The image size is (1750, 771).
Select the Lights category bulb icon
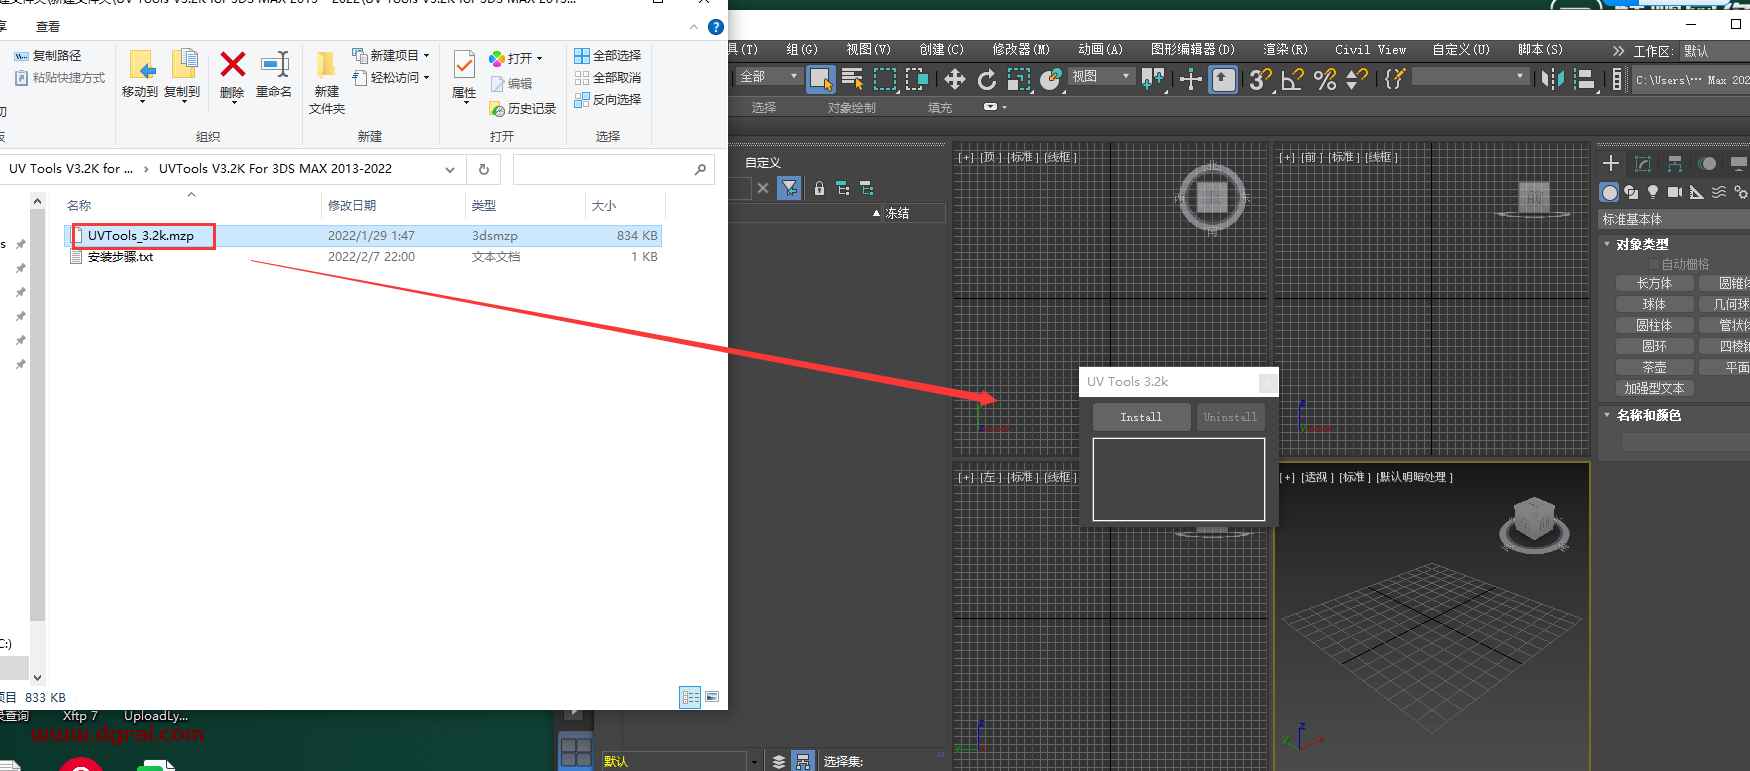coord(1653,192)
